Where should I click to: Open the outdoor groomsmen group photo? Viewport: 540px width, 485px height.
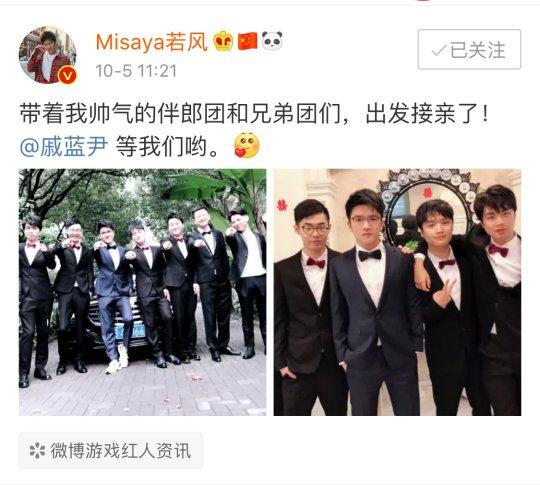142,292
